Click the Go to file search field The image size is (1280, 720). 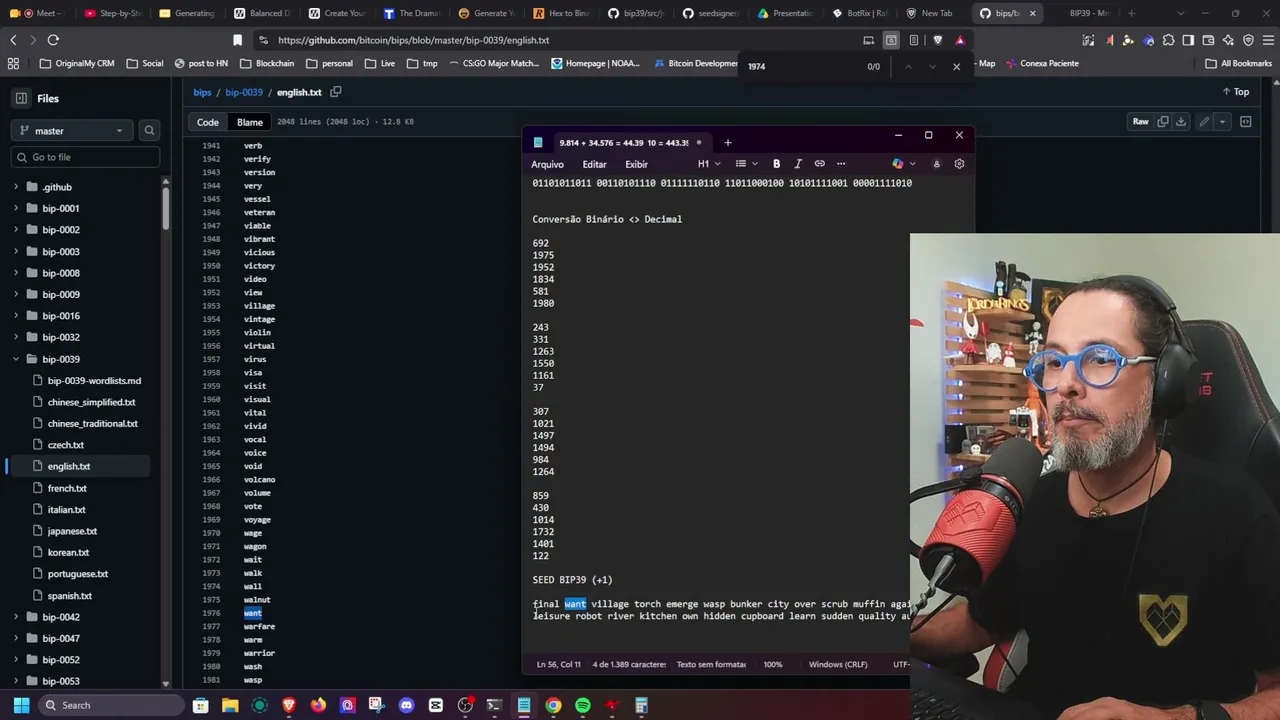85,157
